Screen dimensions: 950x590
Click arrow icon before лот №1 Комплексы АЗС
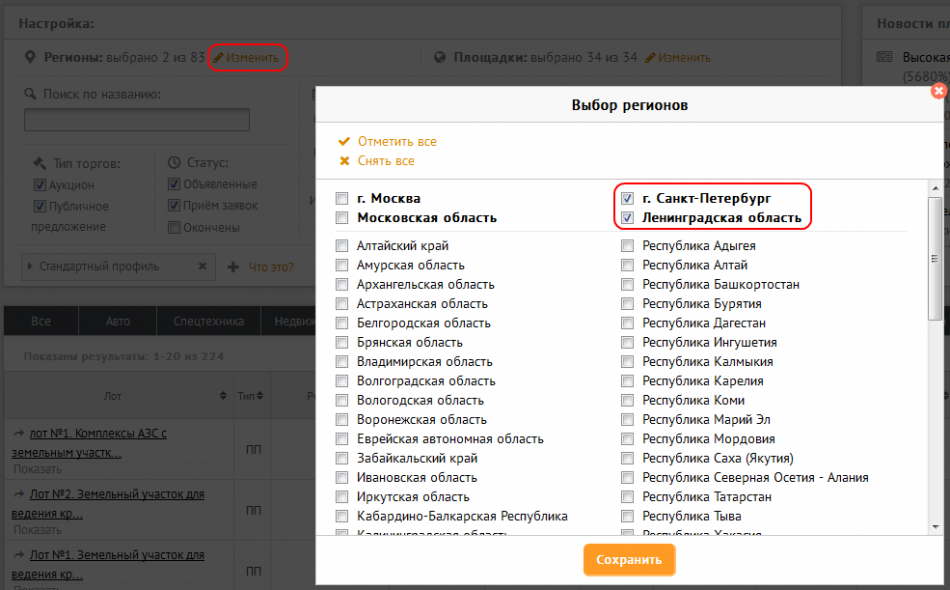click(19, 433)
